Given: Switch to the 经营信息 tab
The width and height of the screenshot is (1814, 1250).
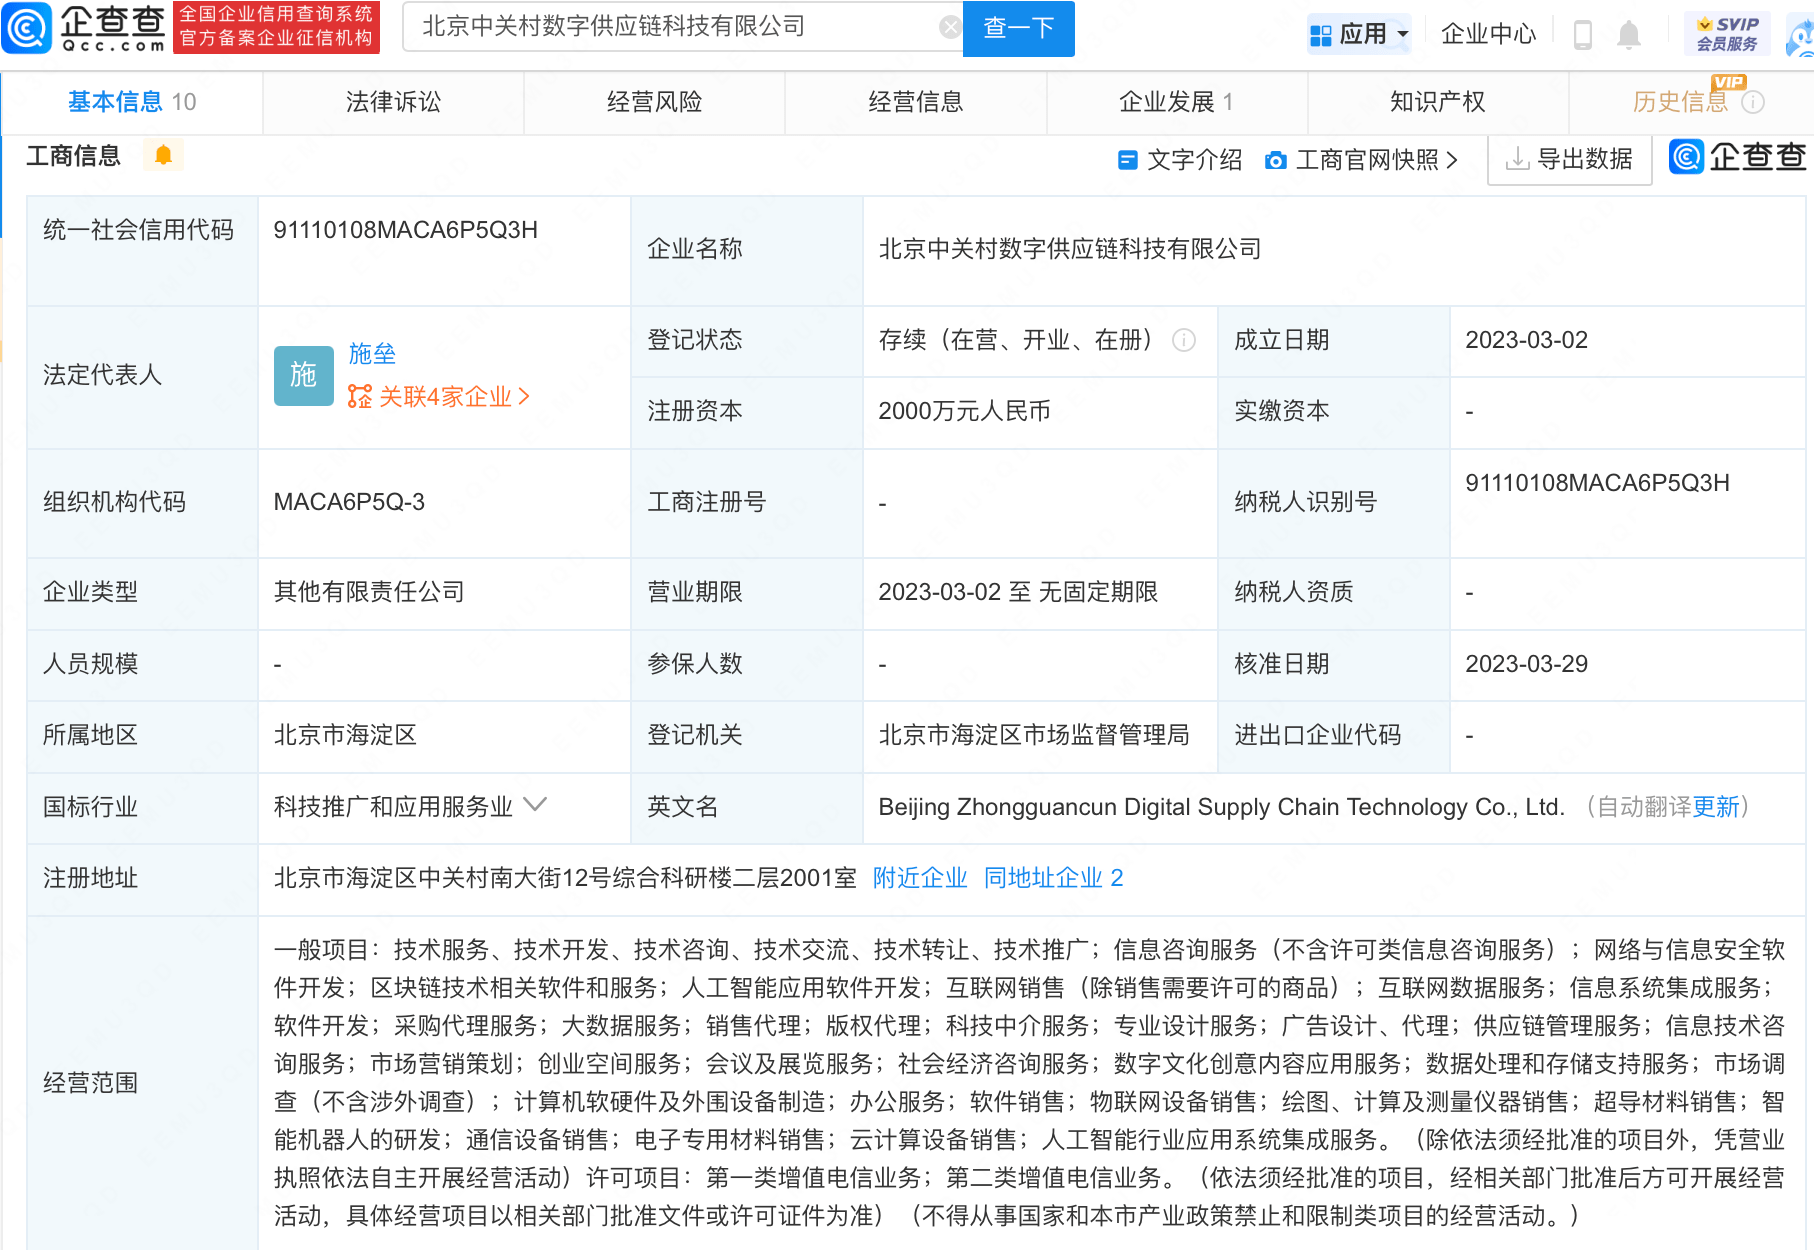Looking at the screenshot, I should pyautogui.click(x=915, y=102).
